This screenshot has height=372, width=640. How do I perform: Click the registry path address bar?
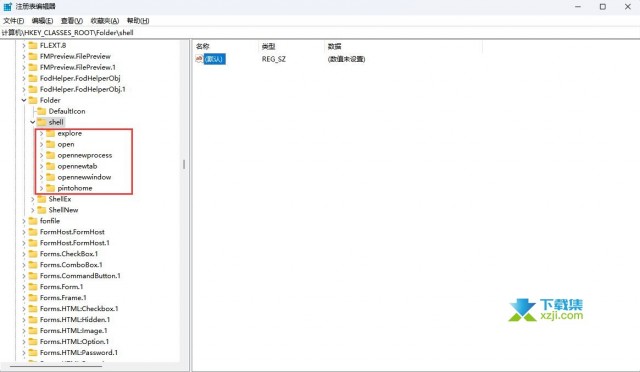tap(320, 33)
